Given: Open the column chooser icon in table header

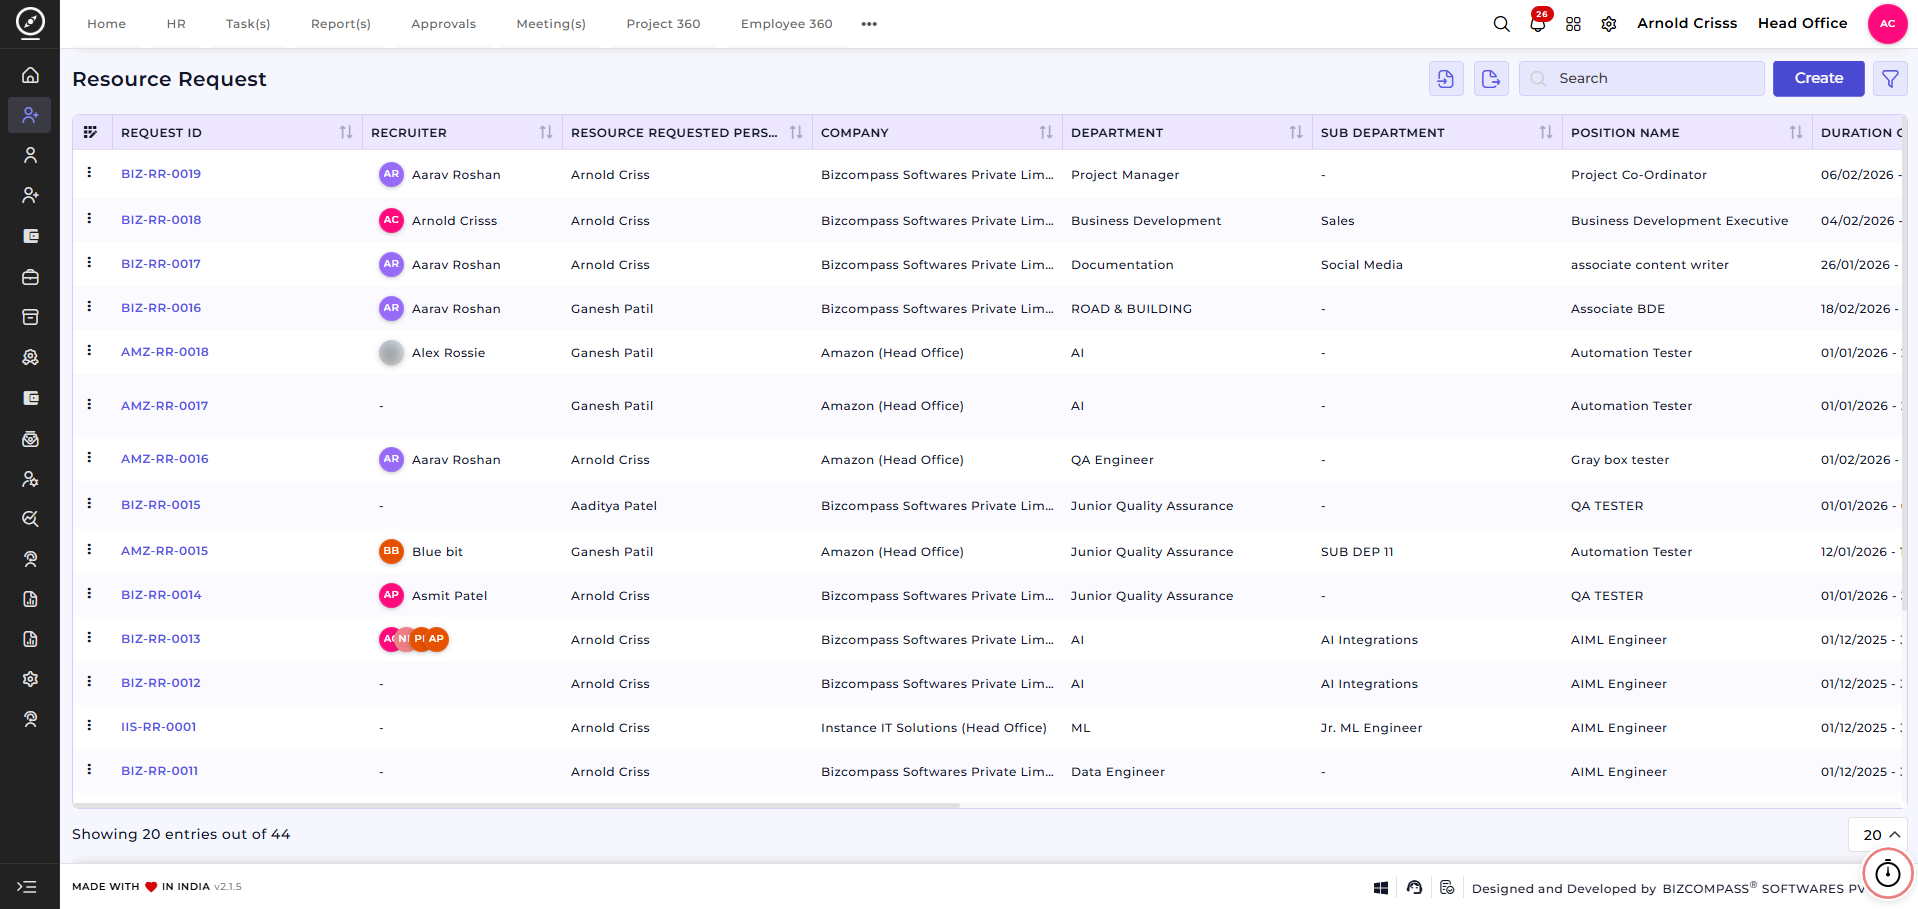Looking at the screenshot, I should pyautogui.click(x=90, y=132).
